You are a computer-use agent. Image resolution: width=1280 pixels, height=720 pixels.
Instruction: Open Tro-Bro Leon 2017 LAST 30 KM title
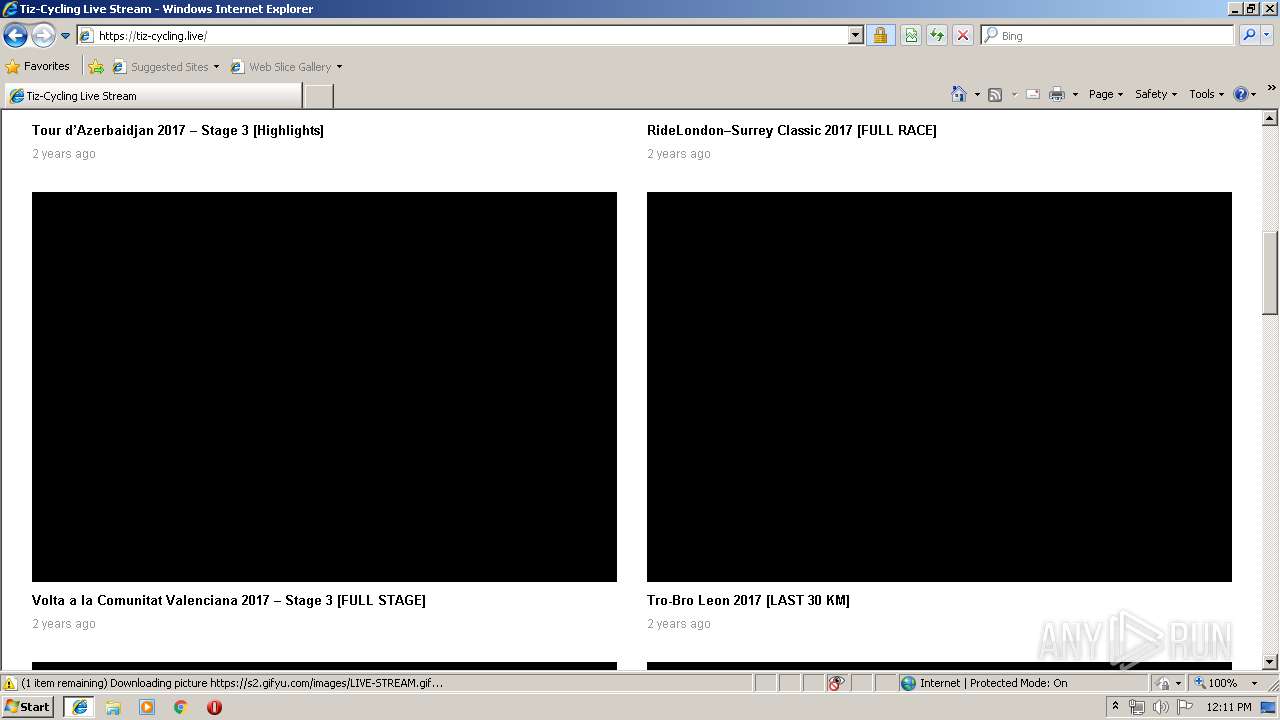748,600
